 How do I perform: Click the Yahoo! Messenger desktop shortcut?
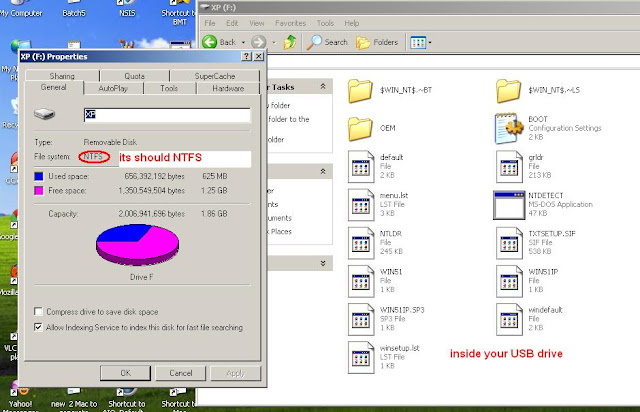tap(18, 398)
